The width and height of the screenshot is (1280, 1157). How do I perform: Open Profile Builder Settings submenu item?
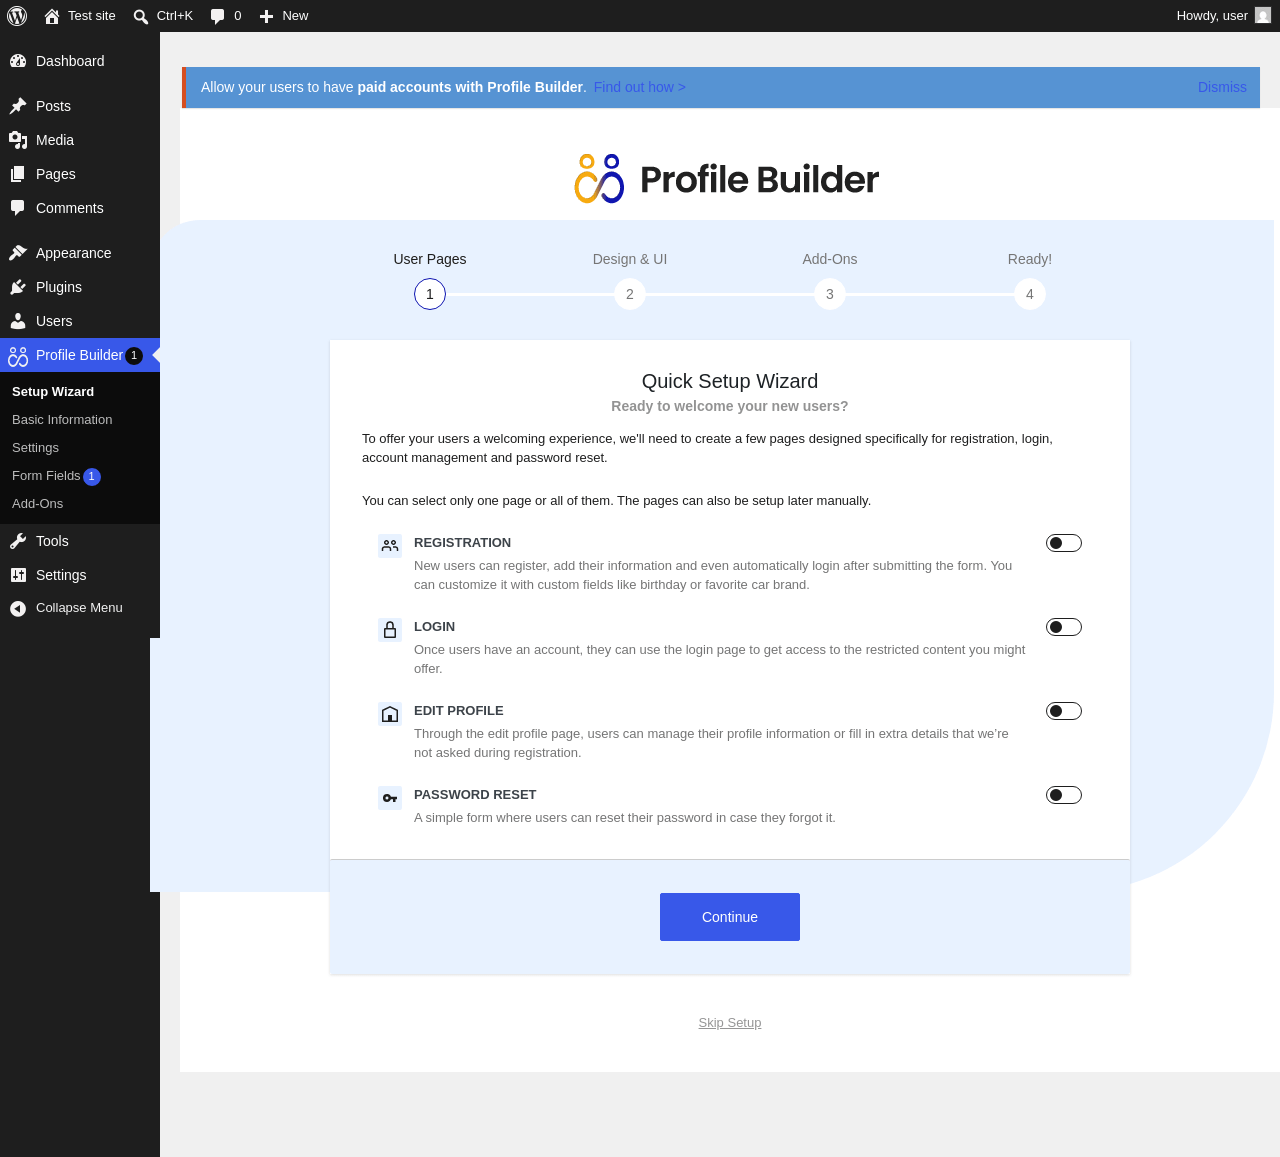click(x=35, y=448)
